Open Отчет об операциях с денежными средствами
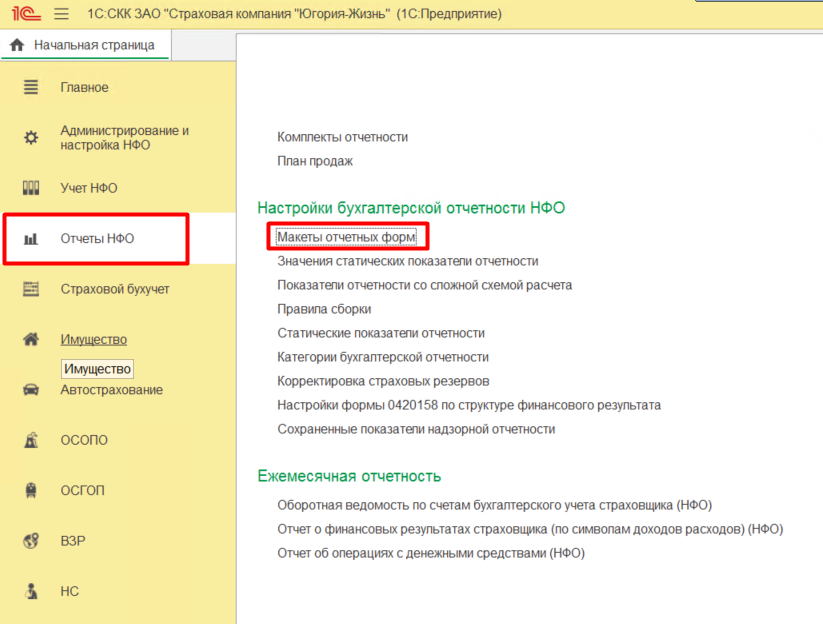823x624 pixels. pyautogui.click(x=430, y=553)
